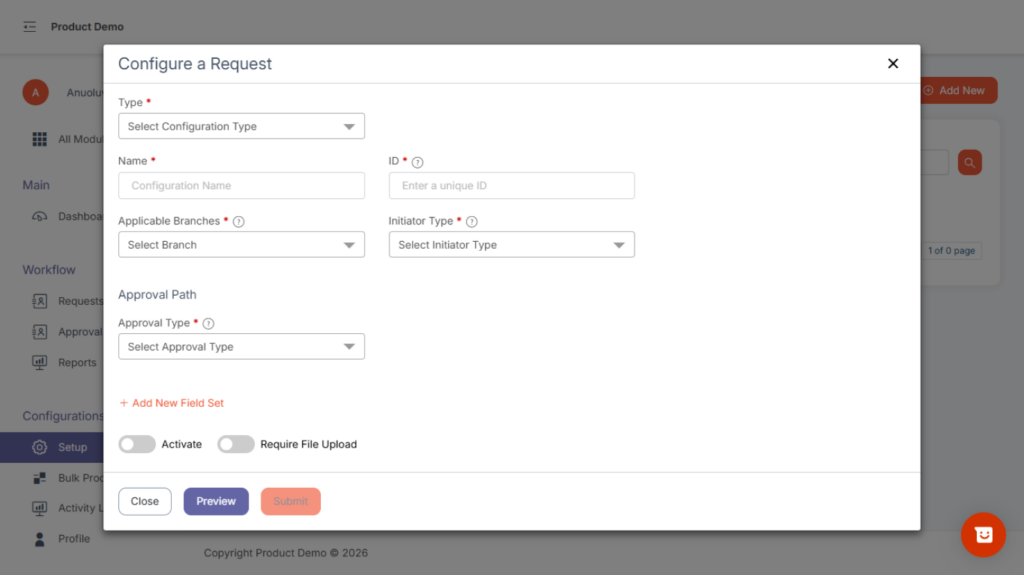Click the help icon next to Initiator Type
This screenshot has height=575, width=1024.
472,222
